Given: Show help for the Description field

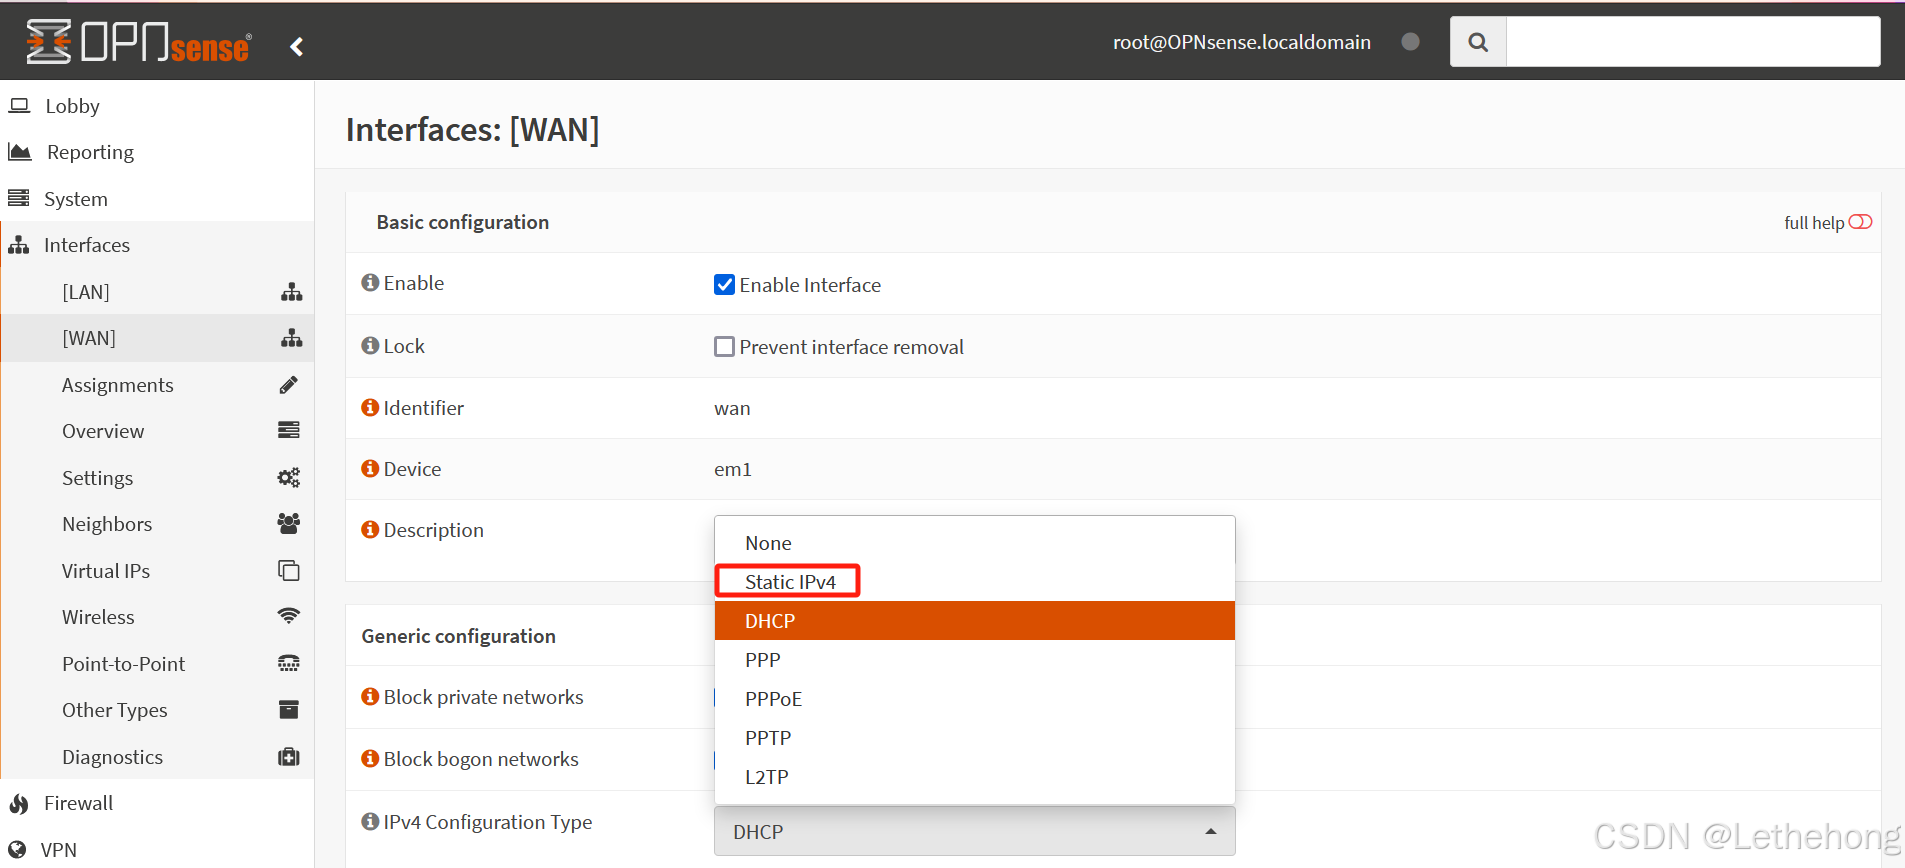Looking at the screenshot, I should [370, 529].
